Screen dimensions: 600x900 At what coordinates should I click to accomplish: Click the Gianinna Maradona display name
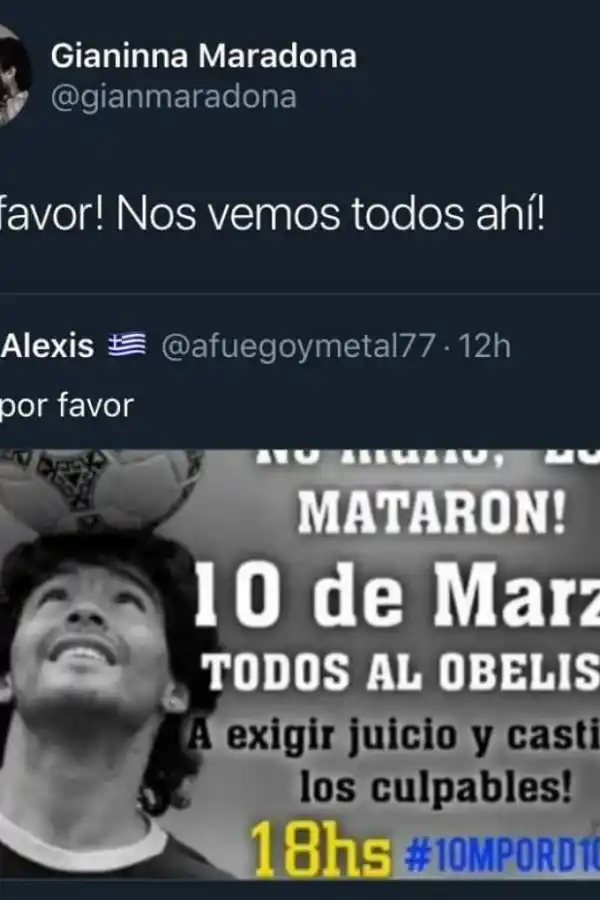click(x=204, y=57)
